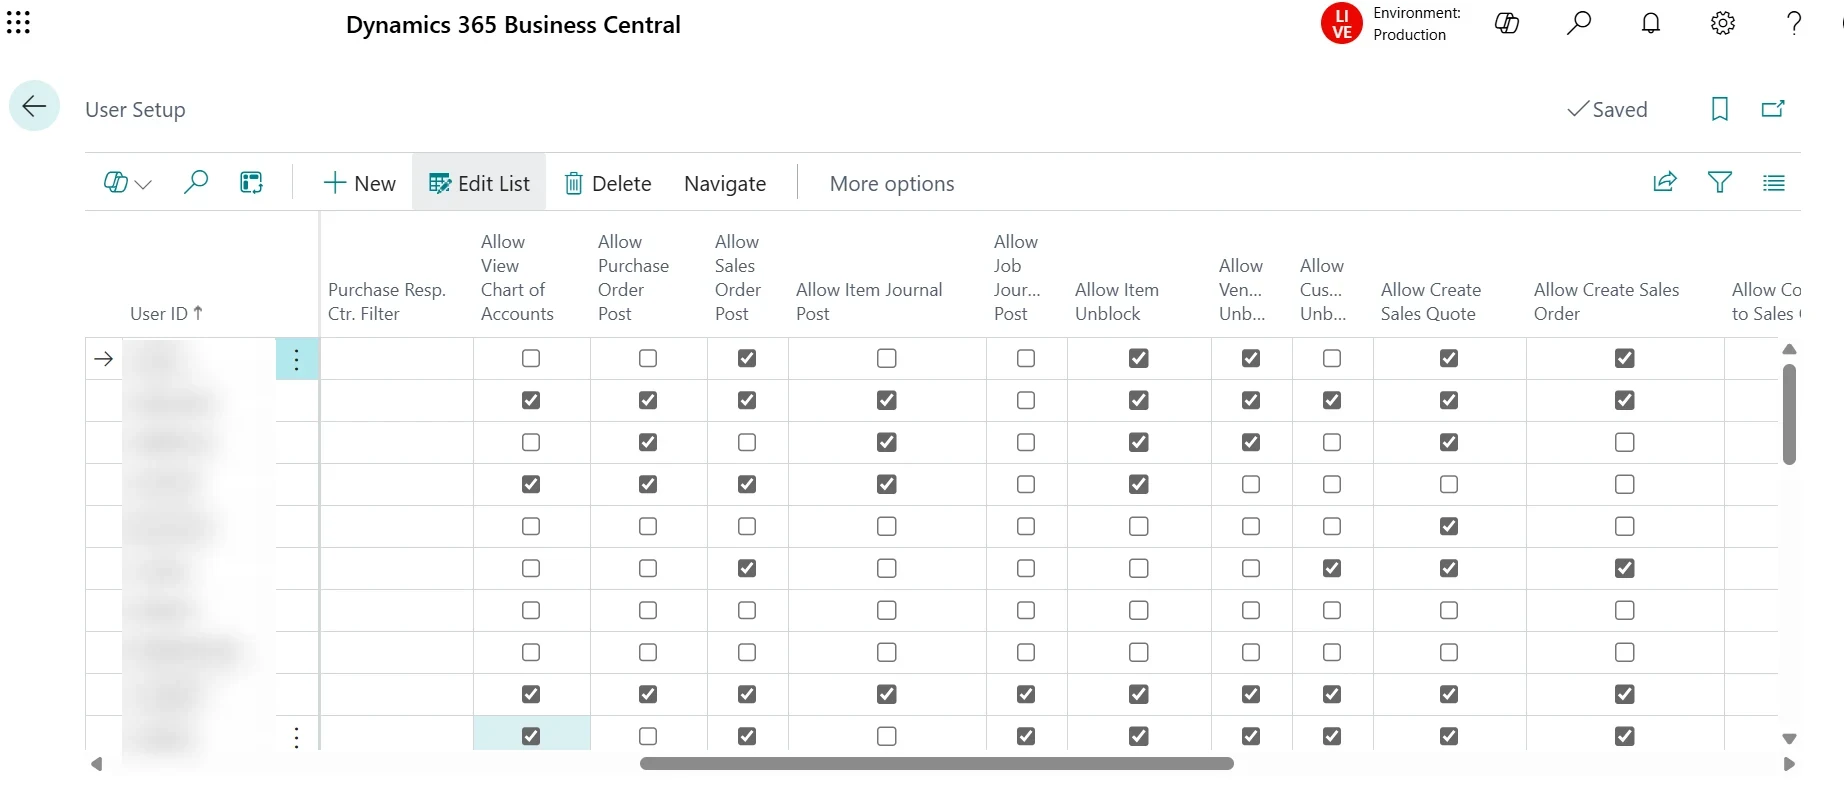Viewport: 1844px width, 786px height.
Task: Show more options for the first row
Action: point(297,359)
